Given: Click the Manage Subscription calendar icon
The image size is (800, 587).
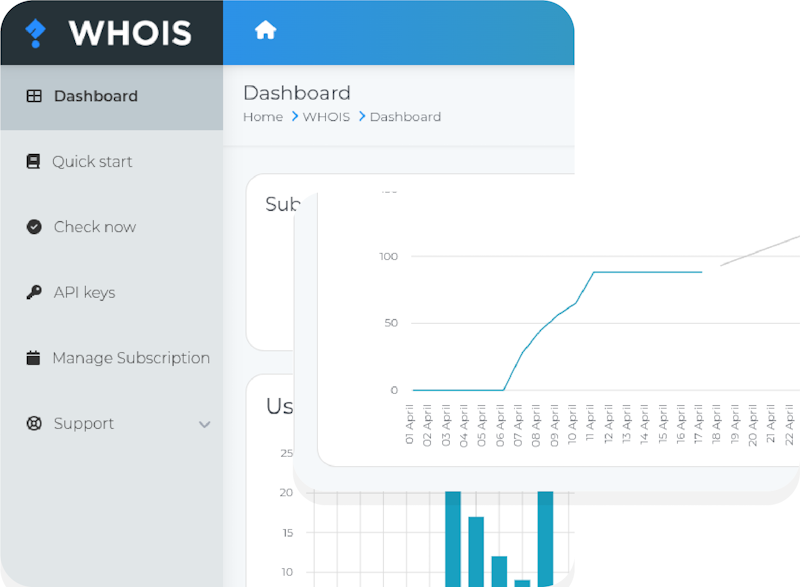Looking at the screenshot, I should [33, 358].
